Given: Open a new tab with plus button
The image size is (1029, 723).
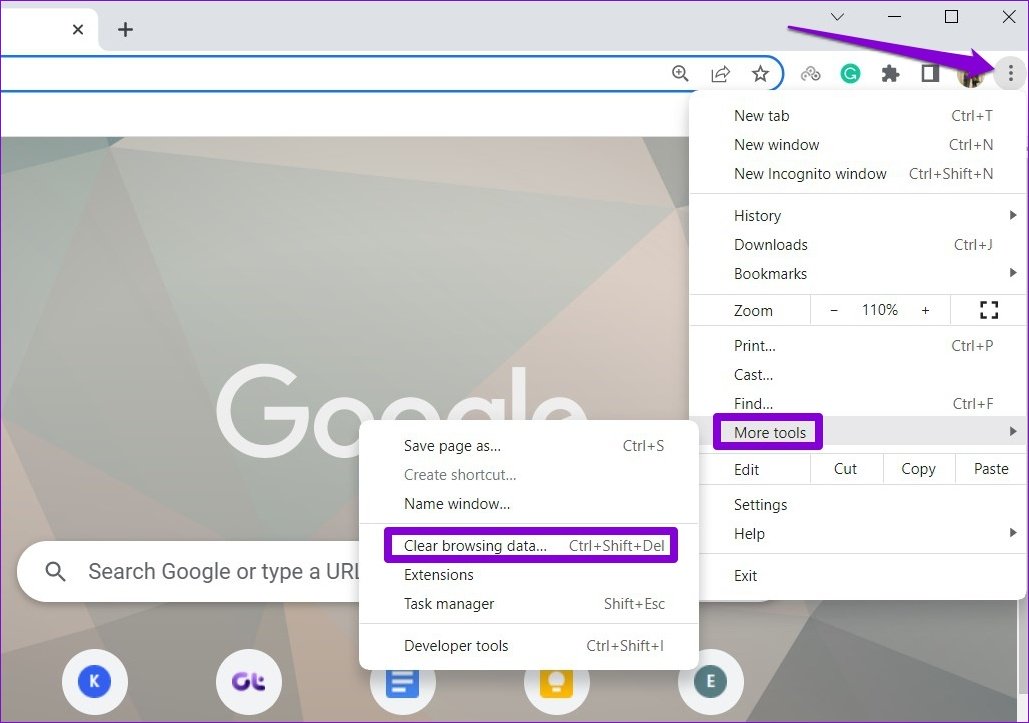Looking at the screenshot, I should [x=125, y=30].
